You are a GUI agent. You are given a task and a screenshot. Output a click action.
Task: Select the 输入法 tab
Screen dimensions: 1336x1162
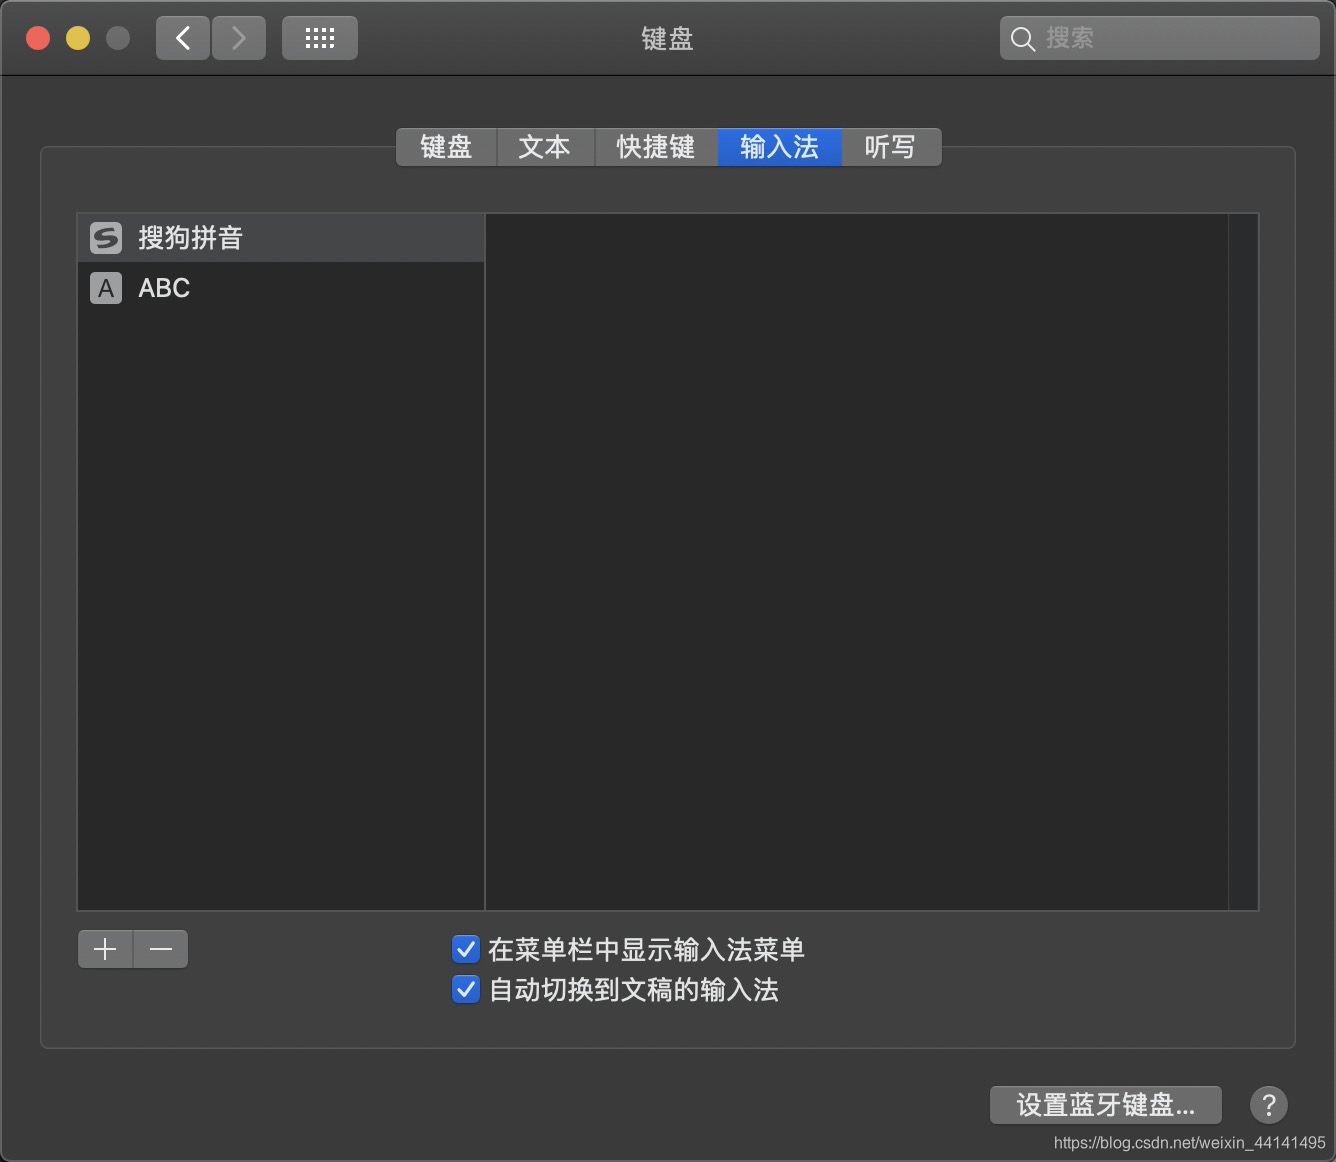(x=779, y=147)
